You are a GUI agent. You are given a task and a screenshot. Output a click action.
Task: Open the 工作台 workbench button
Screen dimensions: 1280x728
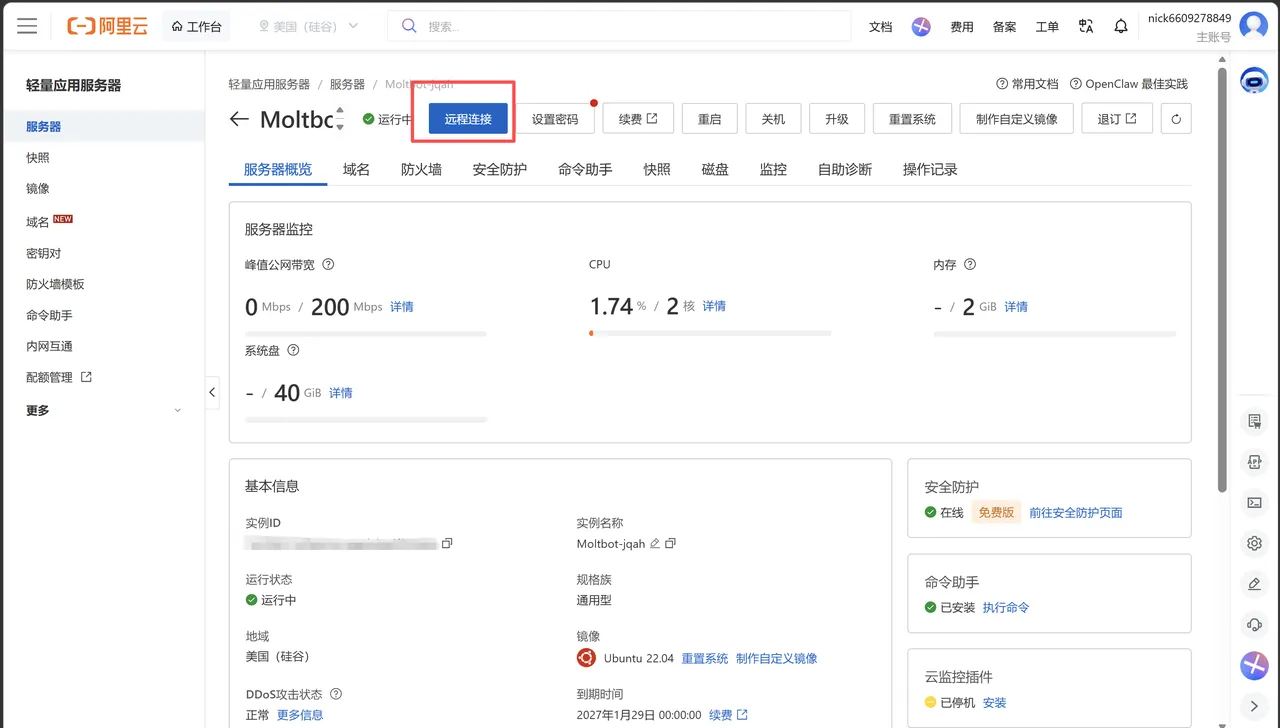coord(196,27)
